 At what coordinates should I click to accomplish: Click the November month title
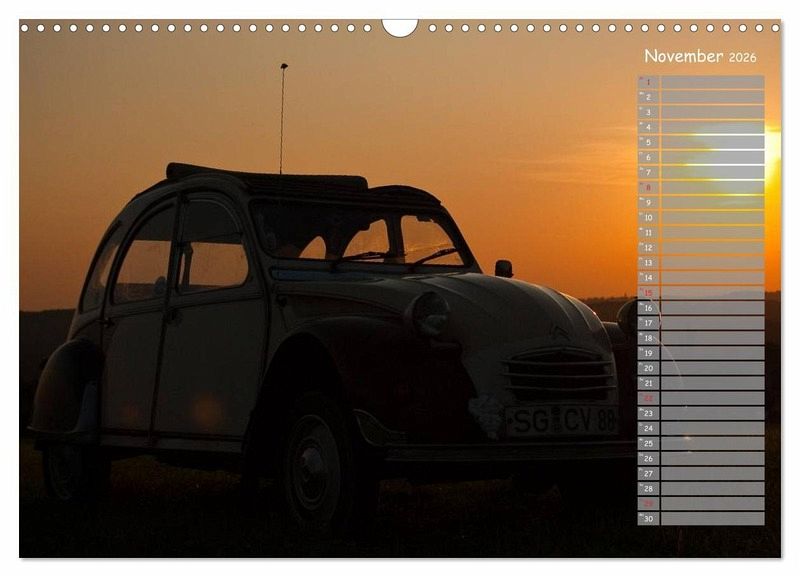click(683, 56)
